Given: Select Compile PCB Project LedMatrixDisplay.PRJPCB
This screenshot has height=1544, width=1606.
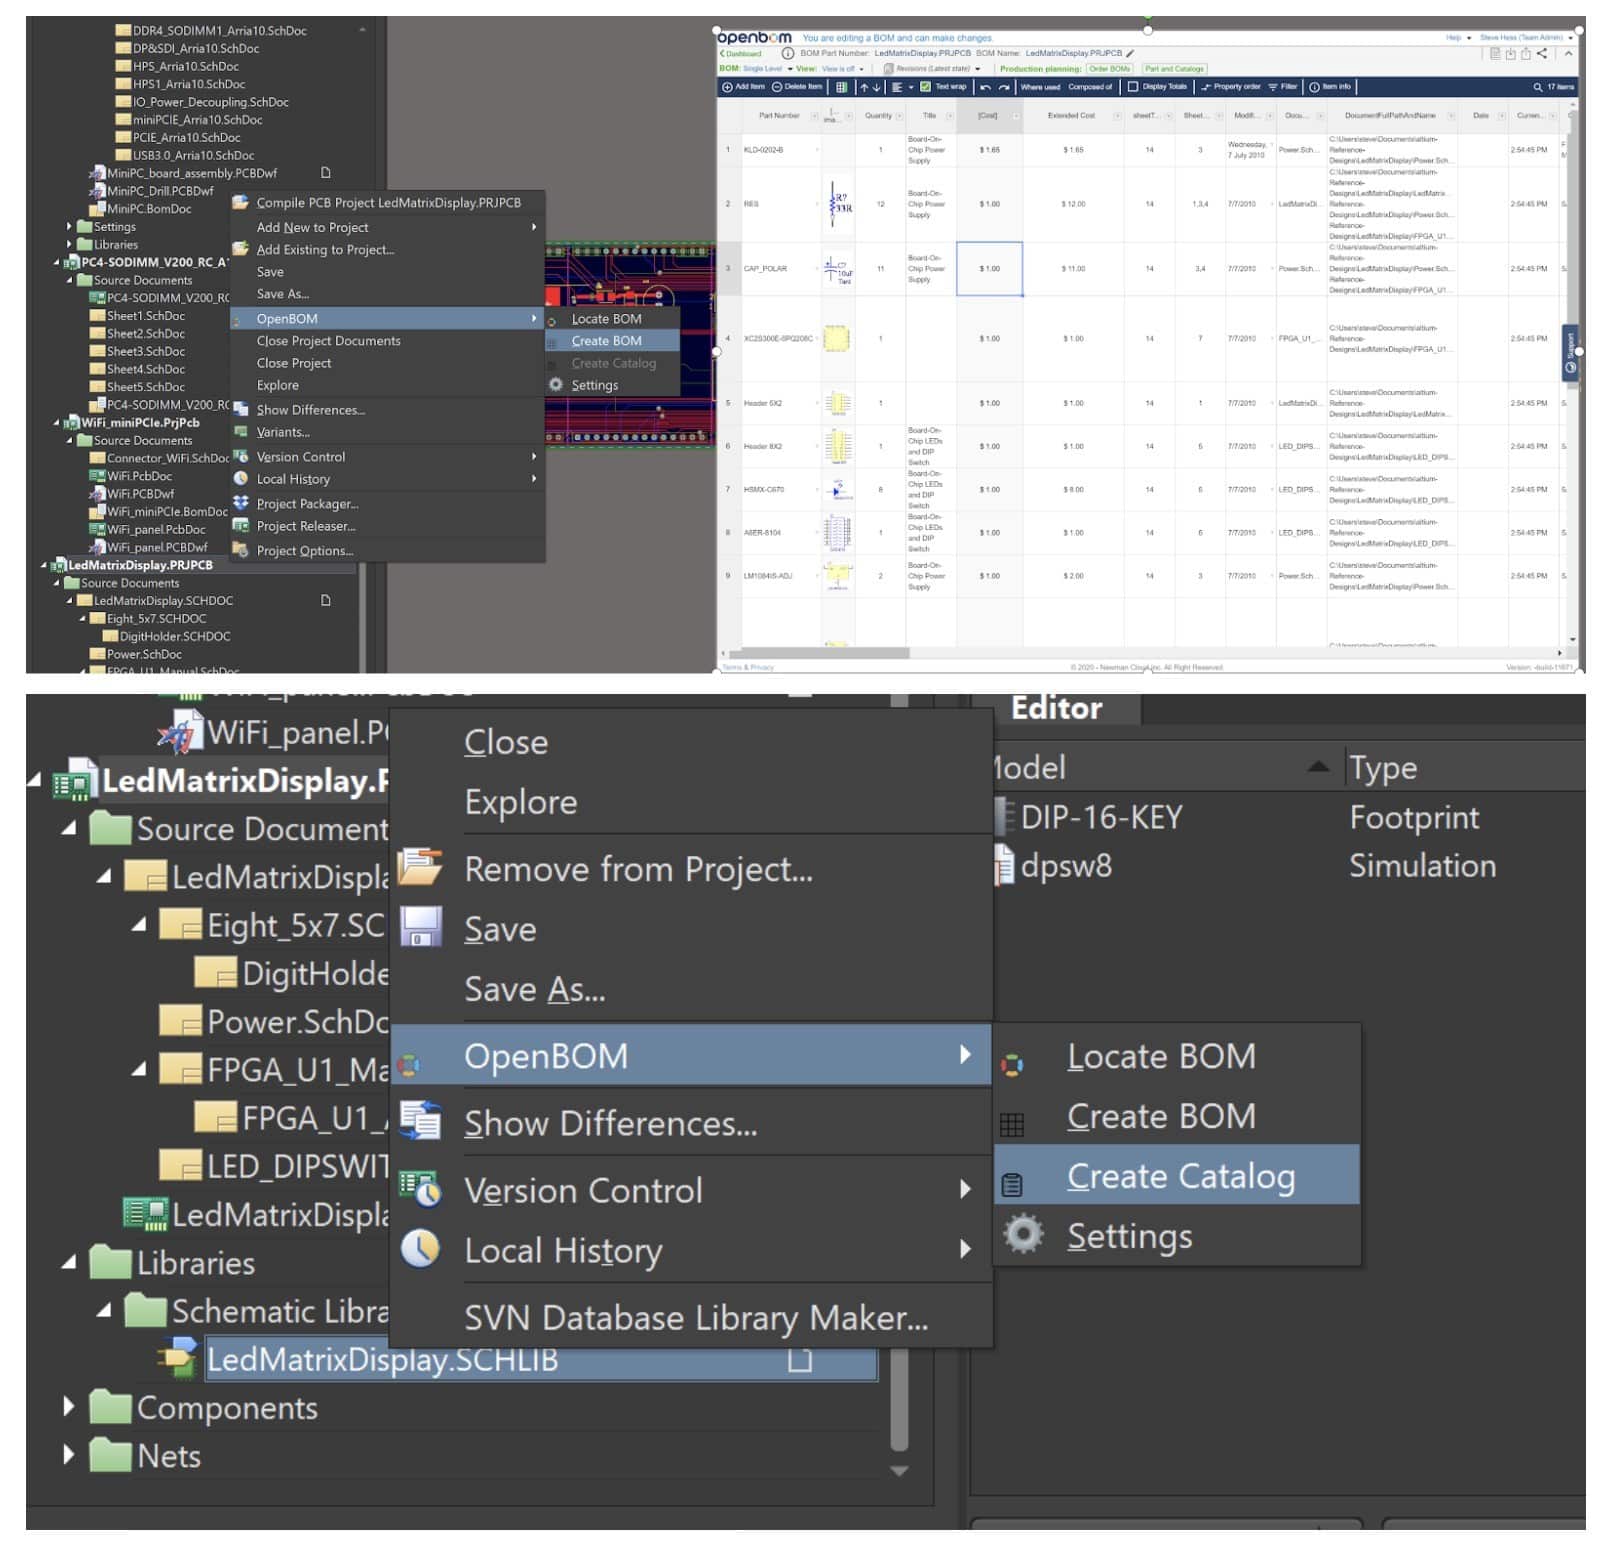Looking at the screenshot, I should (388, 203).
